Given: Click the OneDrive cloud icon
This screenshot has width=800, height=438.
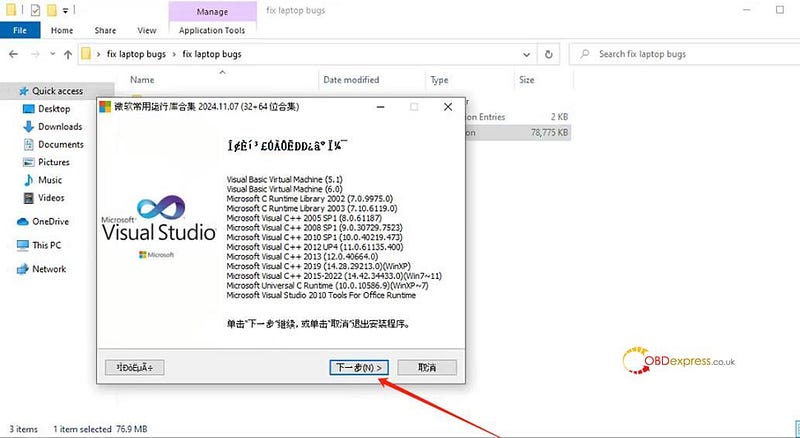Looking at the screenshot, I should coord(22,222).
